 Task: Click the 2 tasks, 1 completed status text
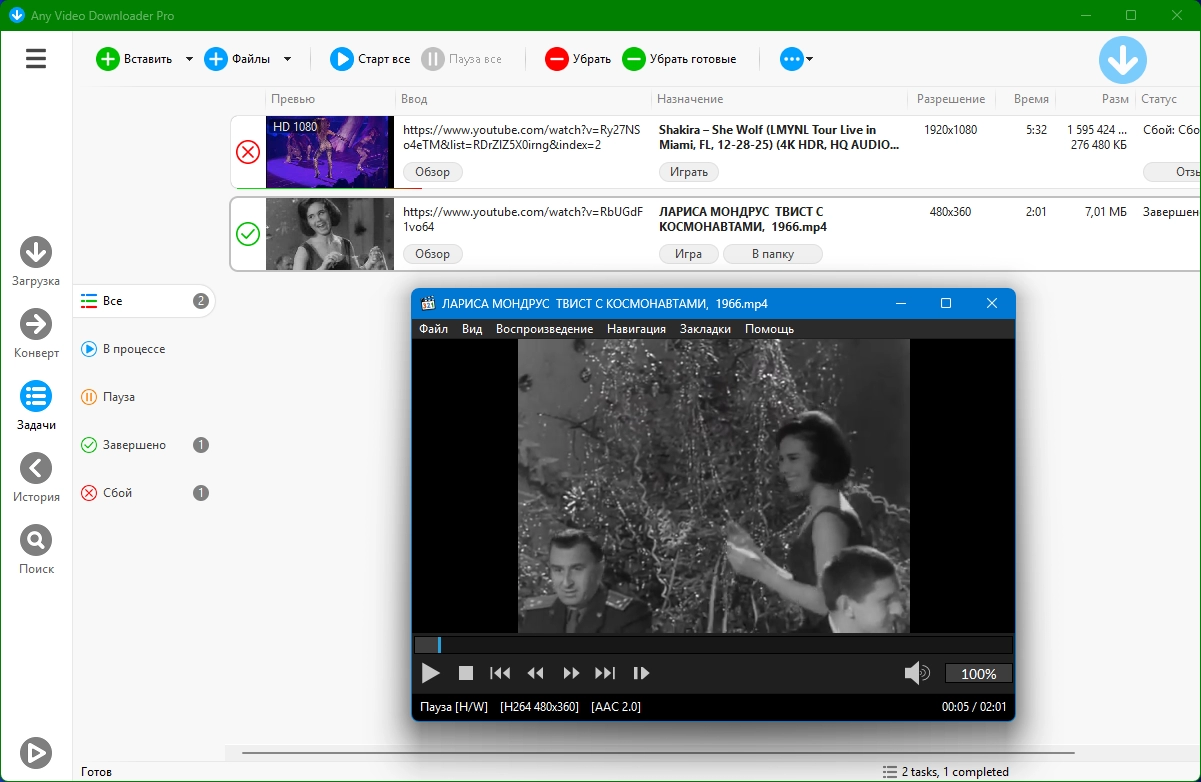click(955, 772)
